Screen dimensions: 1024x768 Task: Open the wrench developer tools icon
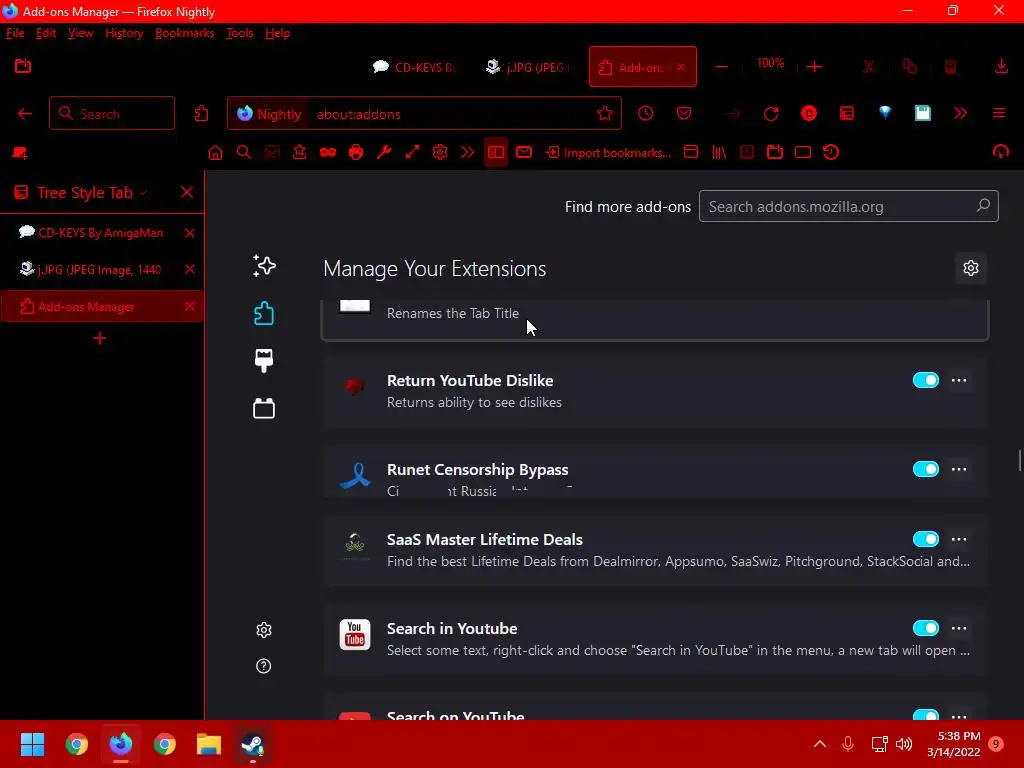[384, 153]
